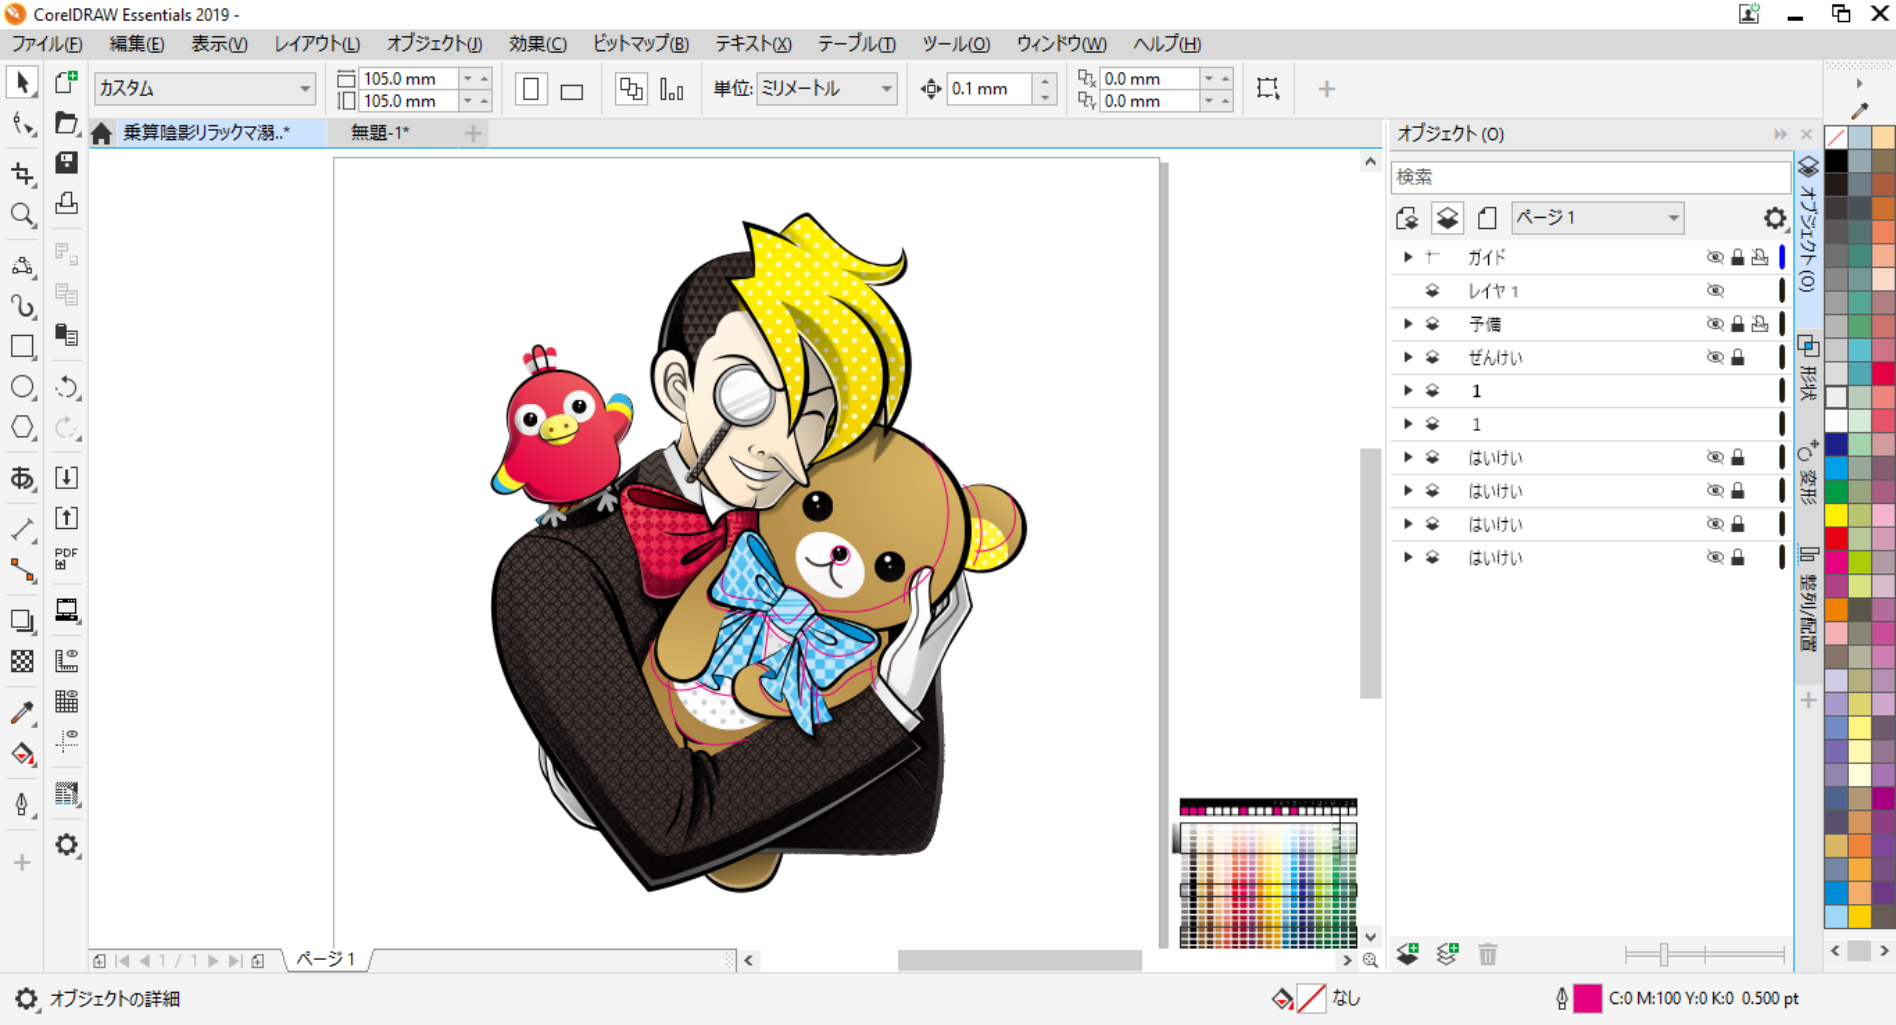Expand the docker collapse chevrons next to オブジェクト
The width and height of the screenshot is (1896, 1025).
click(1780, 134)
